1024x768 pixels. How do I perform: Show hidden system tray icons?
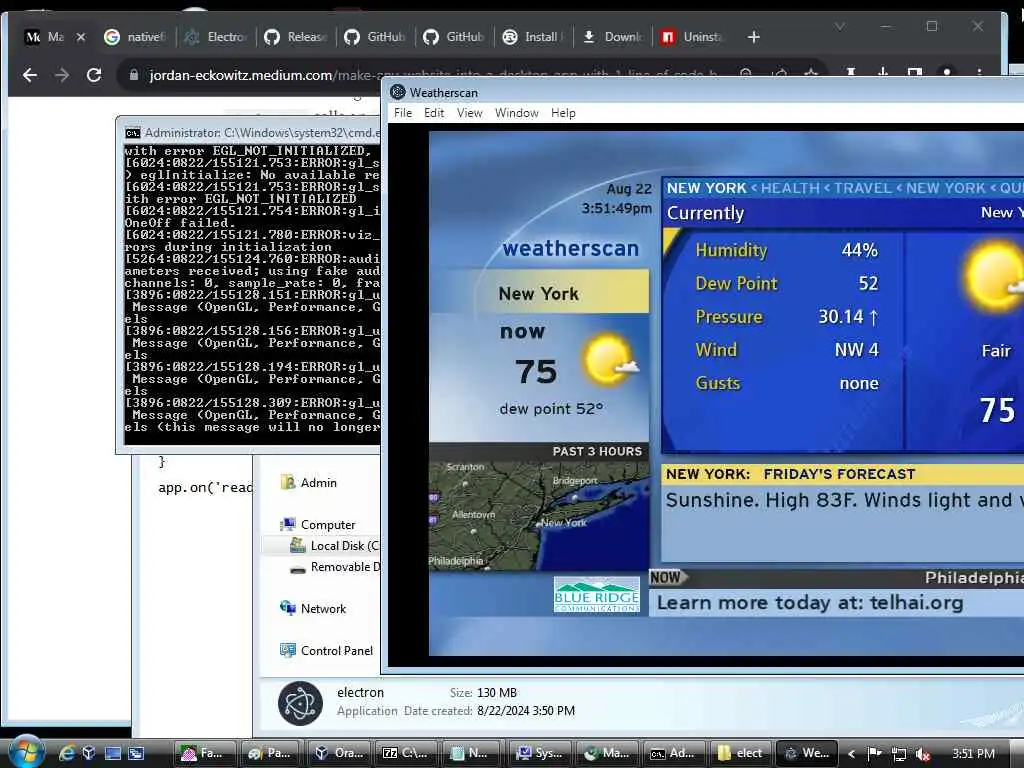click(x=852, y=754)
